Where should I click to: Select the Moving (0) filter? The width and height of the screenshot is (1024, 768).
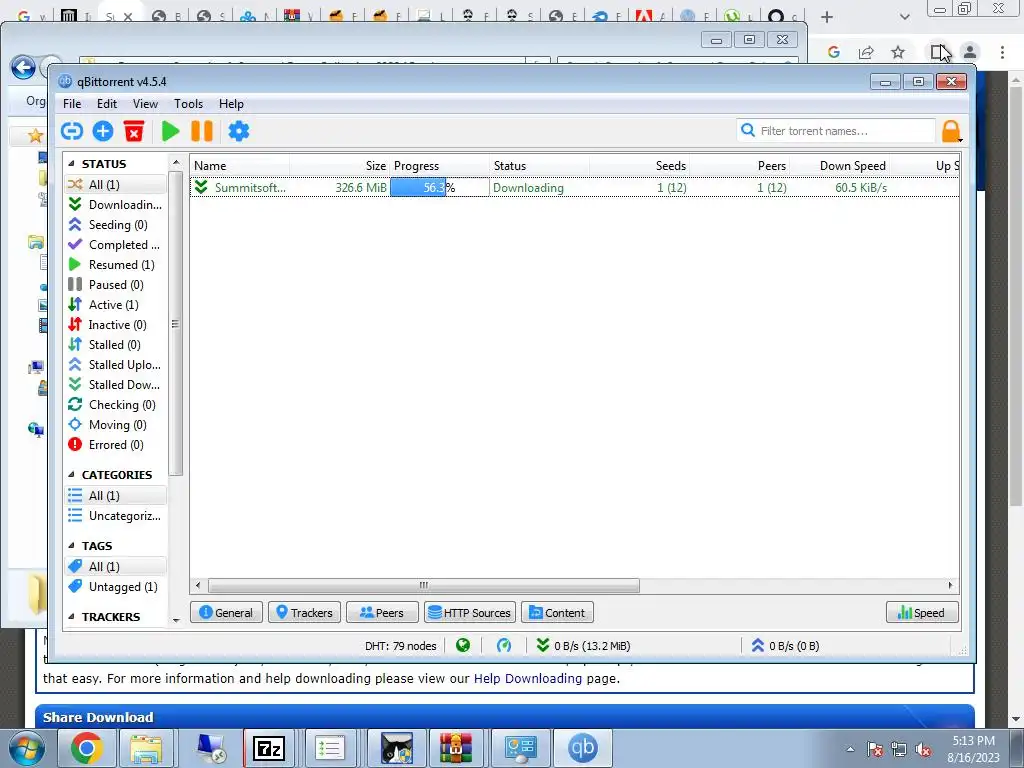116,425
